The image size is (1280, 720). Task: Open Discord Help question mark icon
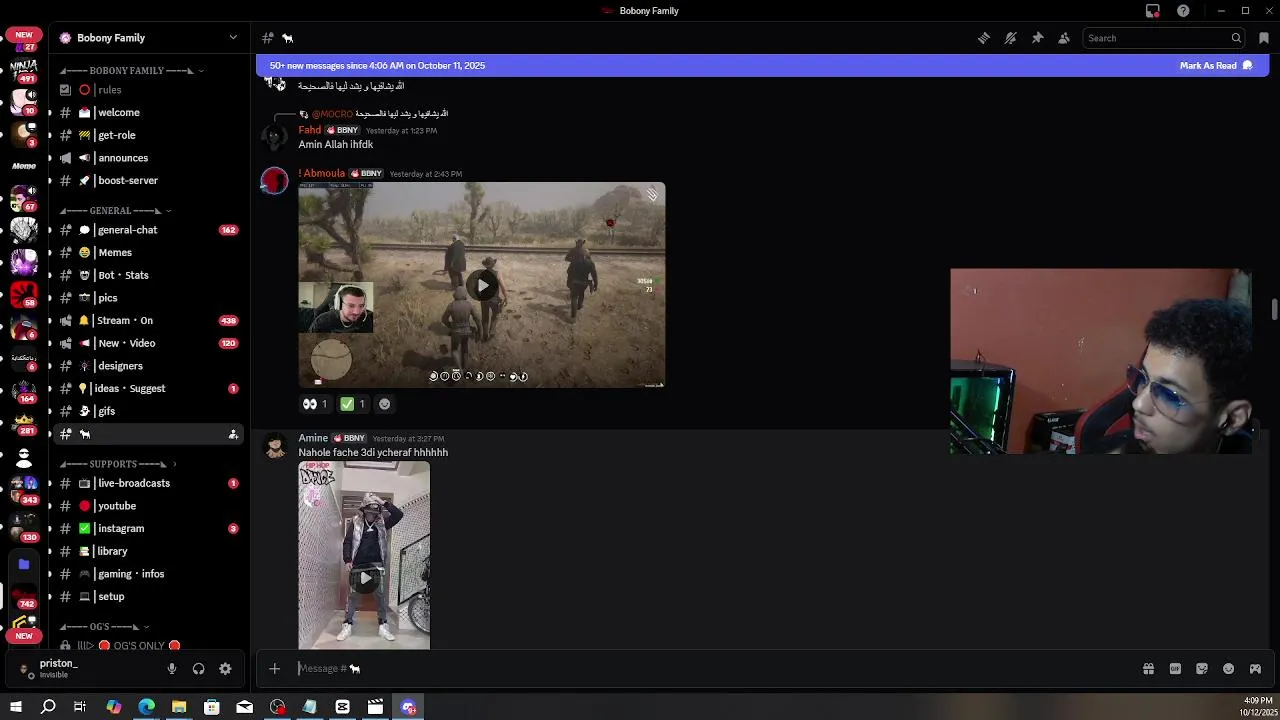coord(1184,11)
